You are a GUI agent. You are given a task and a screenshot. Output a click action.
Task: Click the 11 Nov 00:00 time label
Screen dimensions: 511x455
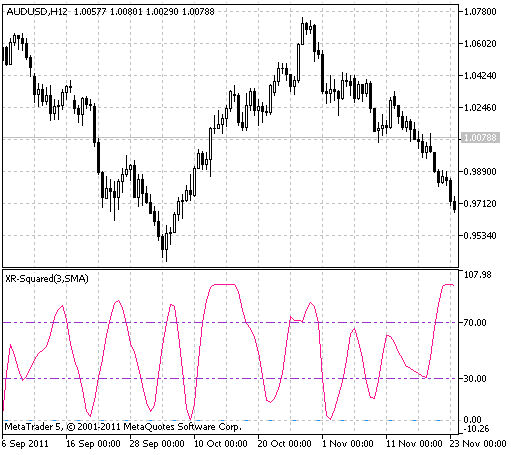(414, 444)
